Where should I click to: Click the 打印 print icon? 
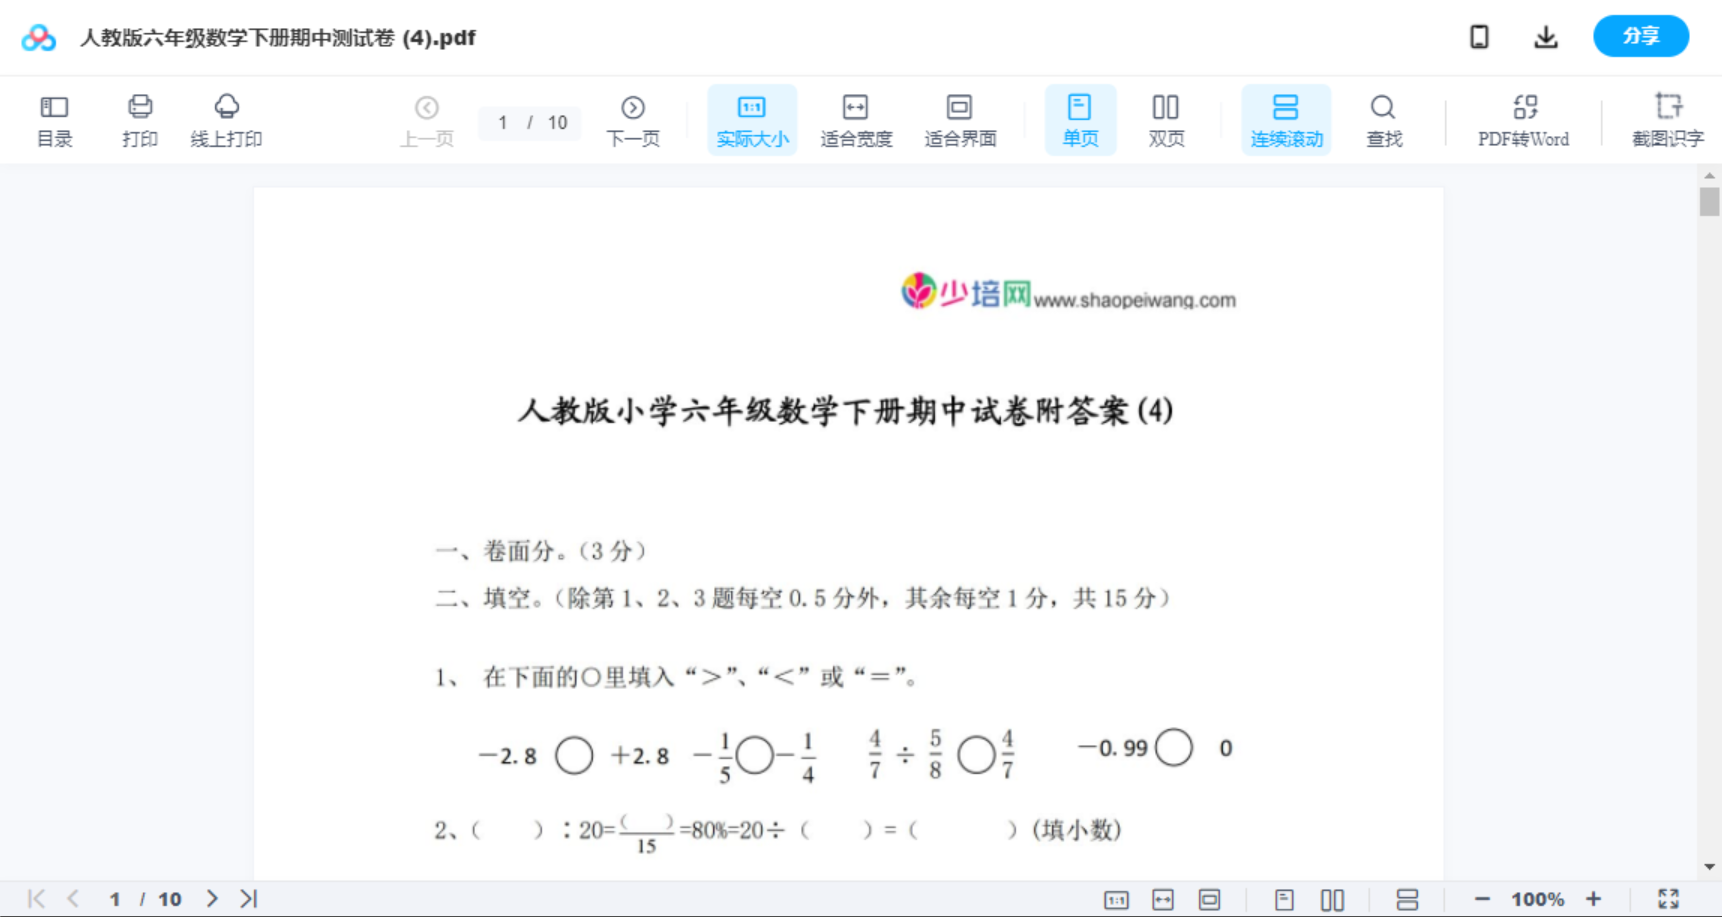[139, 119]
